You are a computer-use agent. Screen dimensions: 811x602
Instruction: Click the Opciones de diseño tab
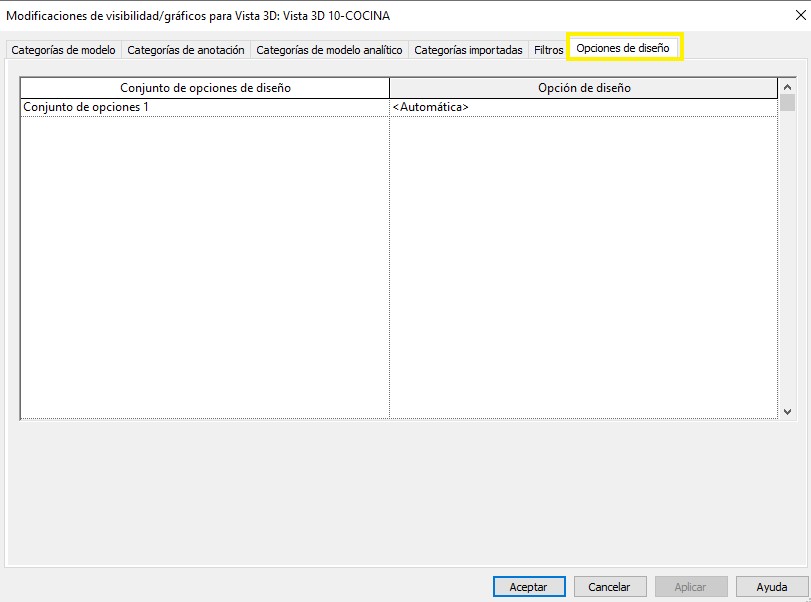(623, 49)
